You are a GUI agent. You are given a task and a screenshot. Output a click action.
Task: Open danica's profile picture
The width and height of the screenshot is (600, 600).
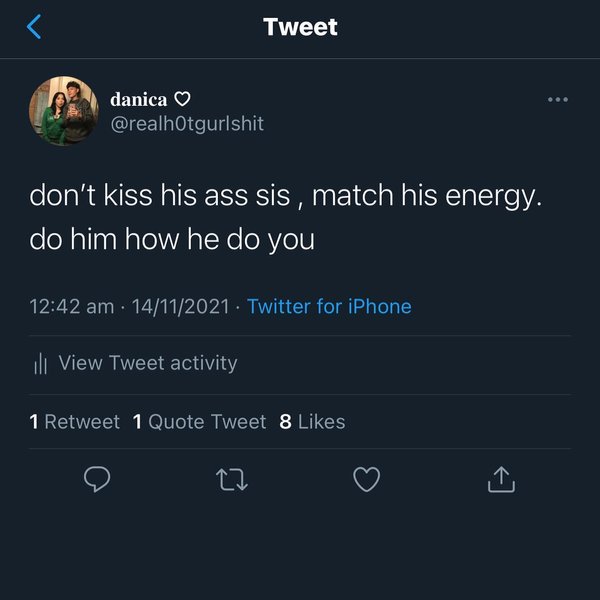point(64,111)
